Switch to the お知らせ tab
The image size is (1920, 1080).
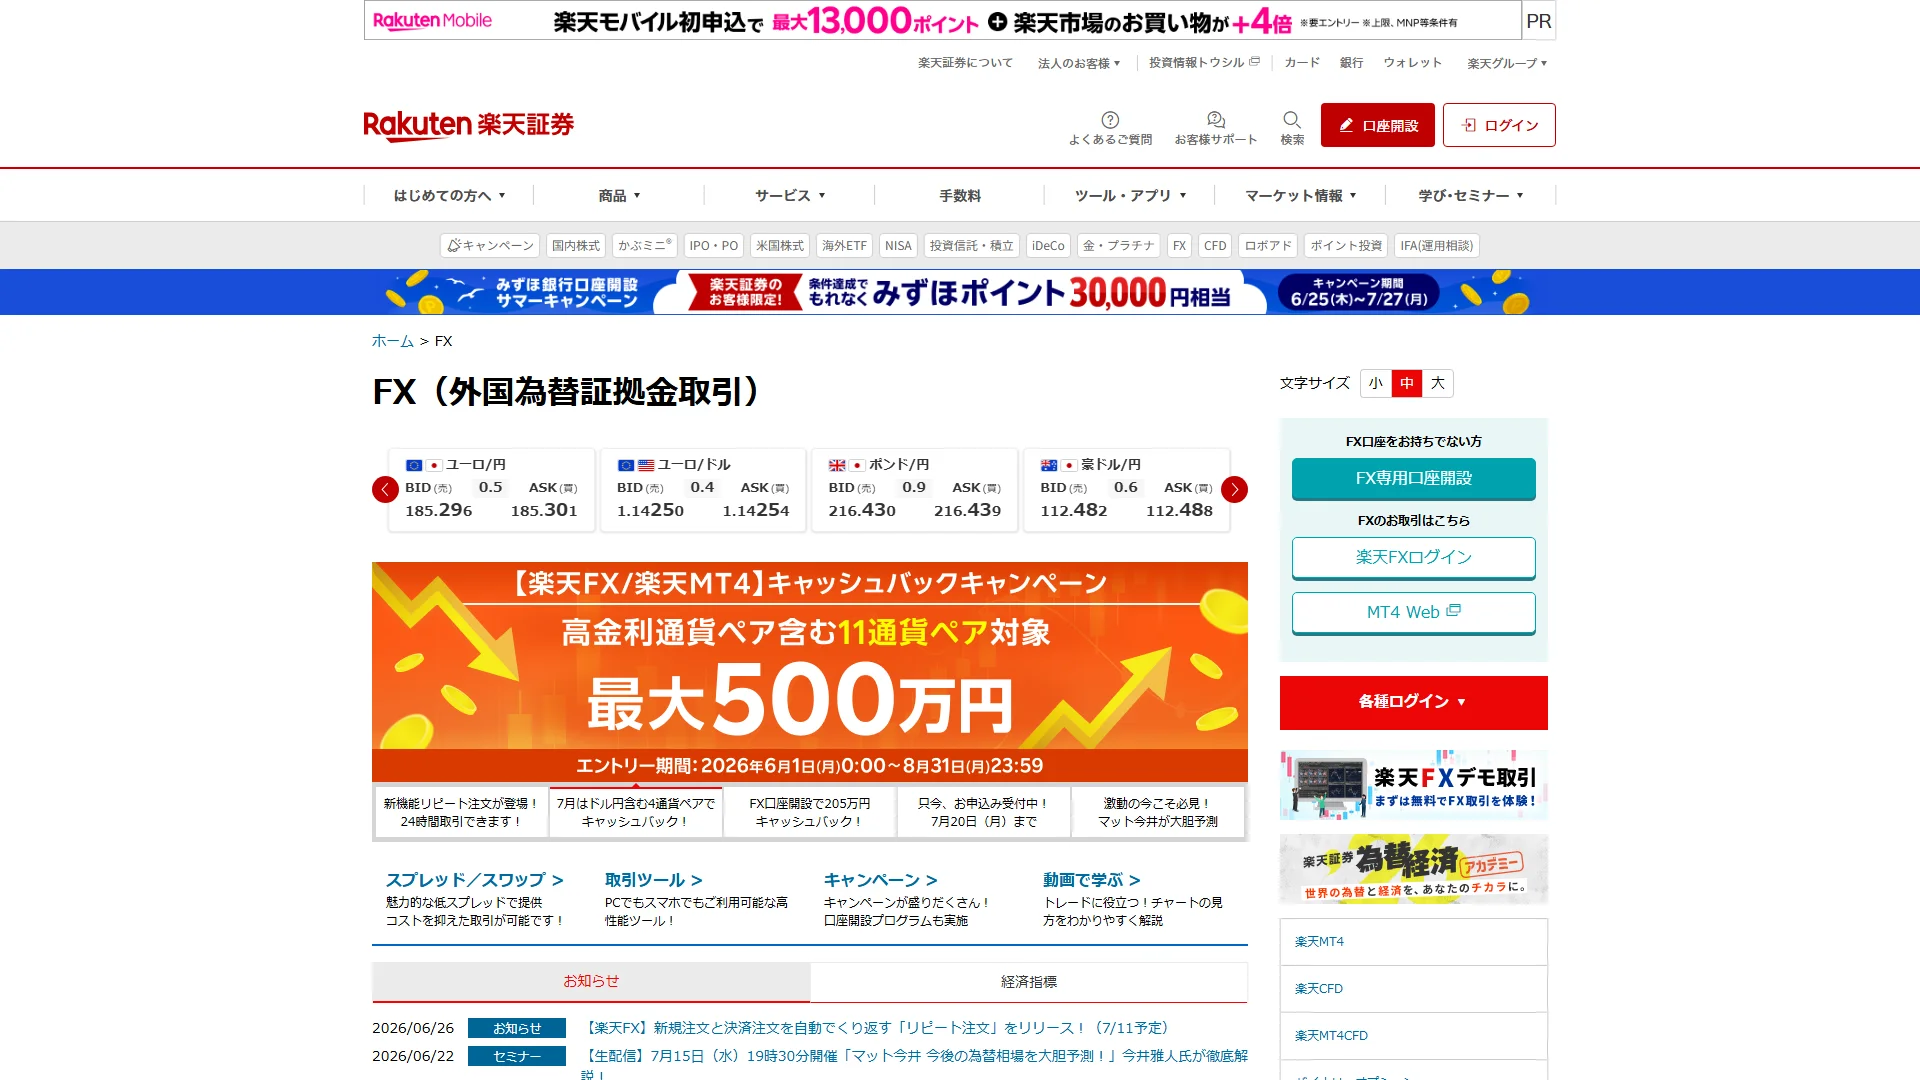pos(591,982)
